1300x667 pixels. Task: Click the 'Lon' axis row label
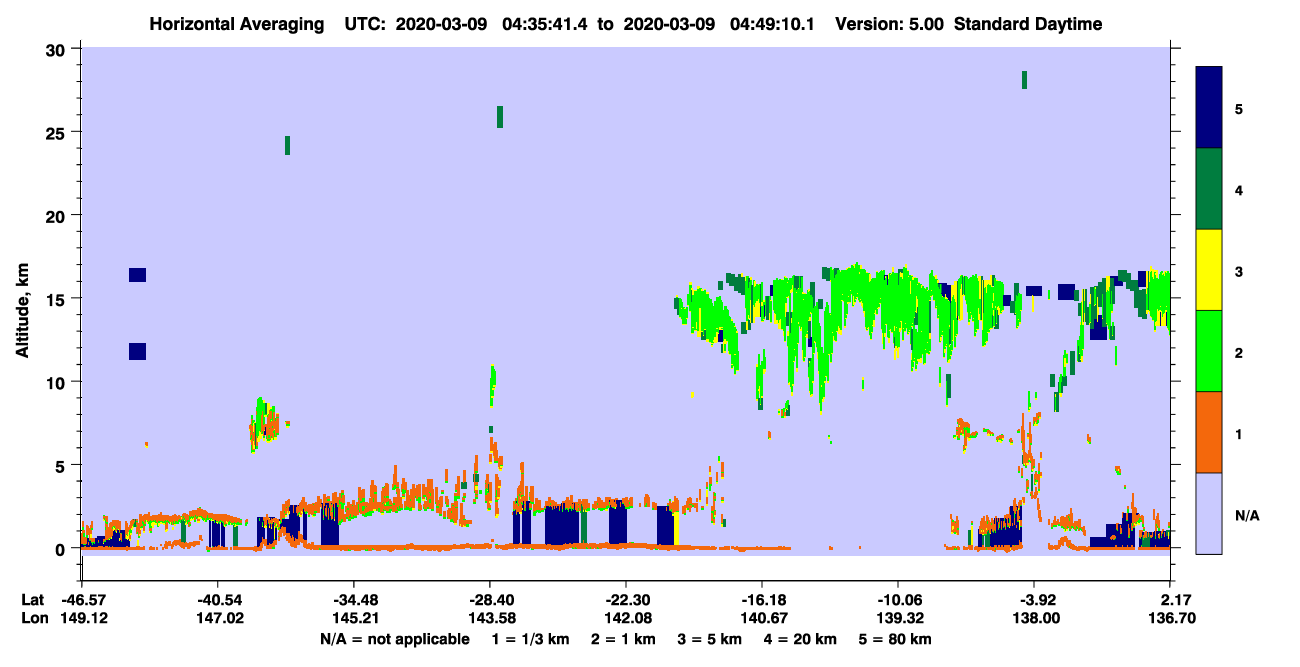(x=34, y=618)
